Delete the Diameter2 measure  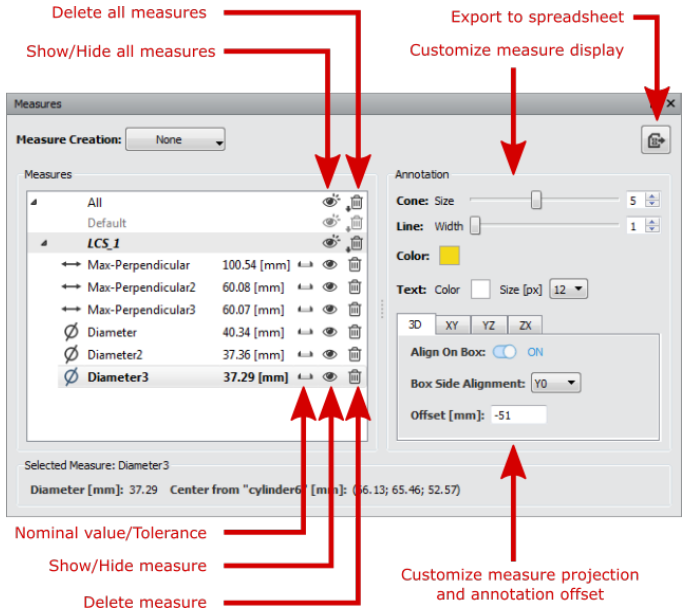click(x=355, y=354)
